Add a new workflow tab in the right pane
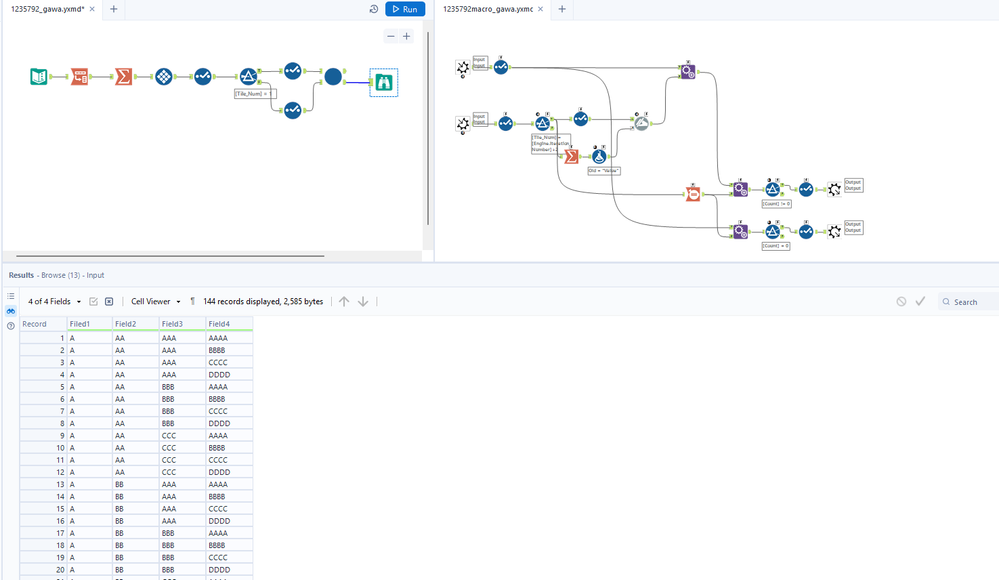999x580 pixels. point(562,9)
